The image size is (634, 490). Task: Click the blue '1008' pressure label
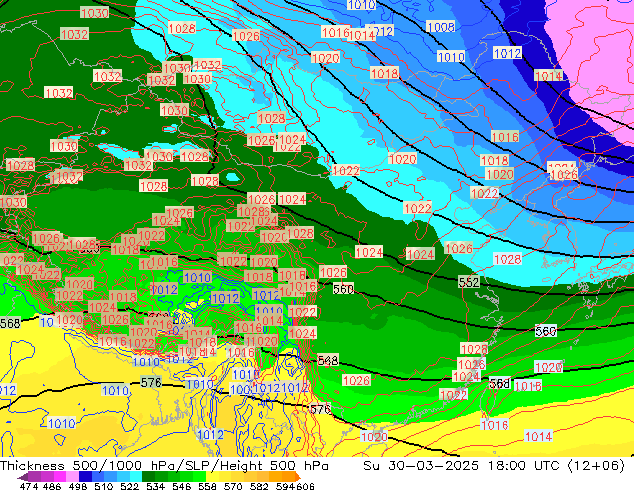point(441,27)
